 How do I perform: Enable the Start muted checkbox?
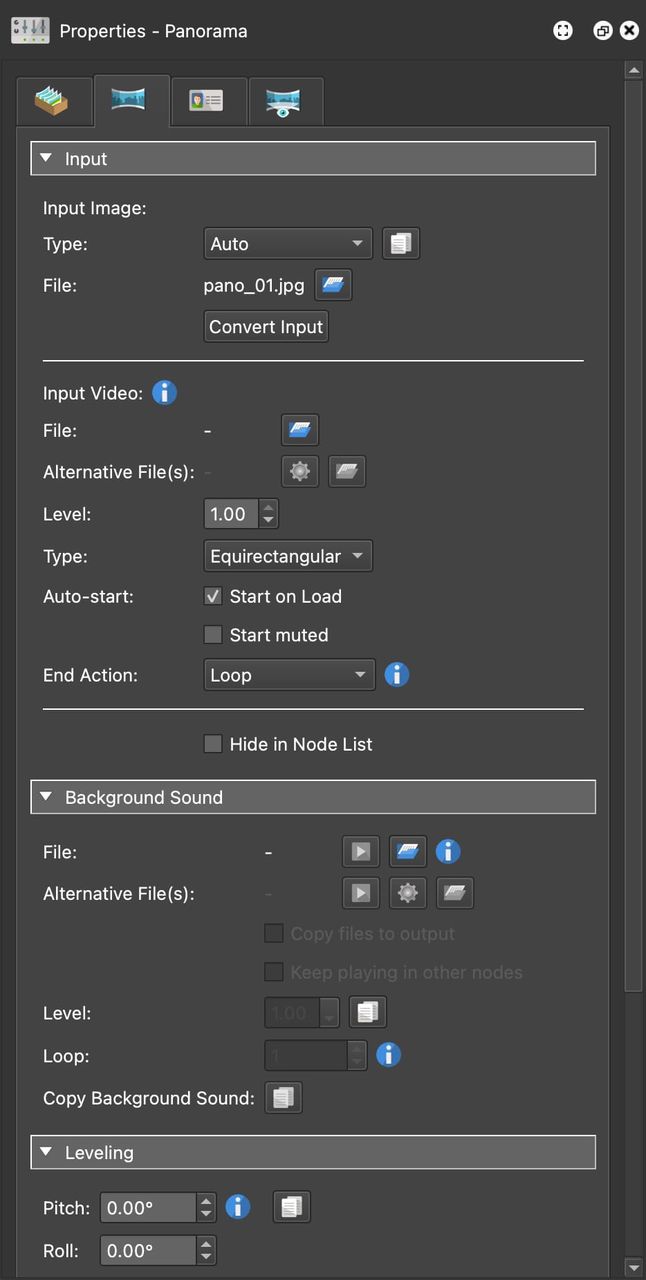coord(212,635)
